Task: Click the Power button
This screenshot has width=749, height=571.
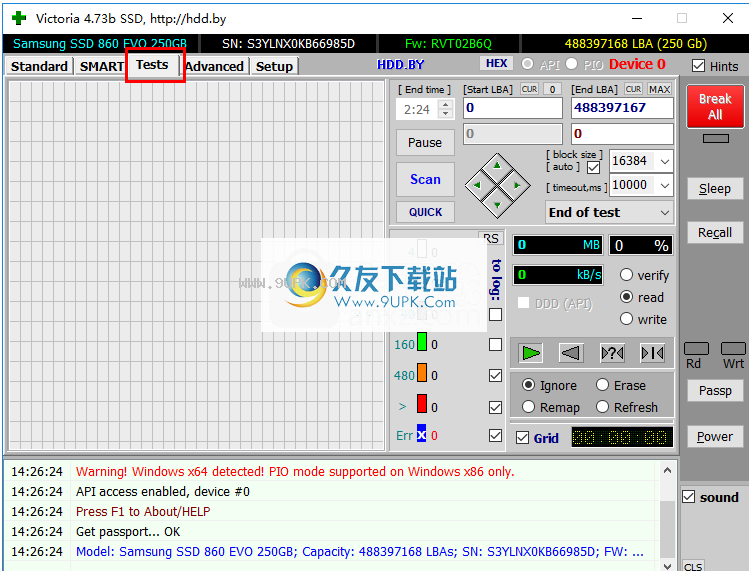Action: [715, 436]
